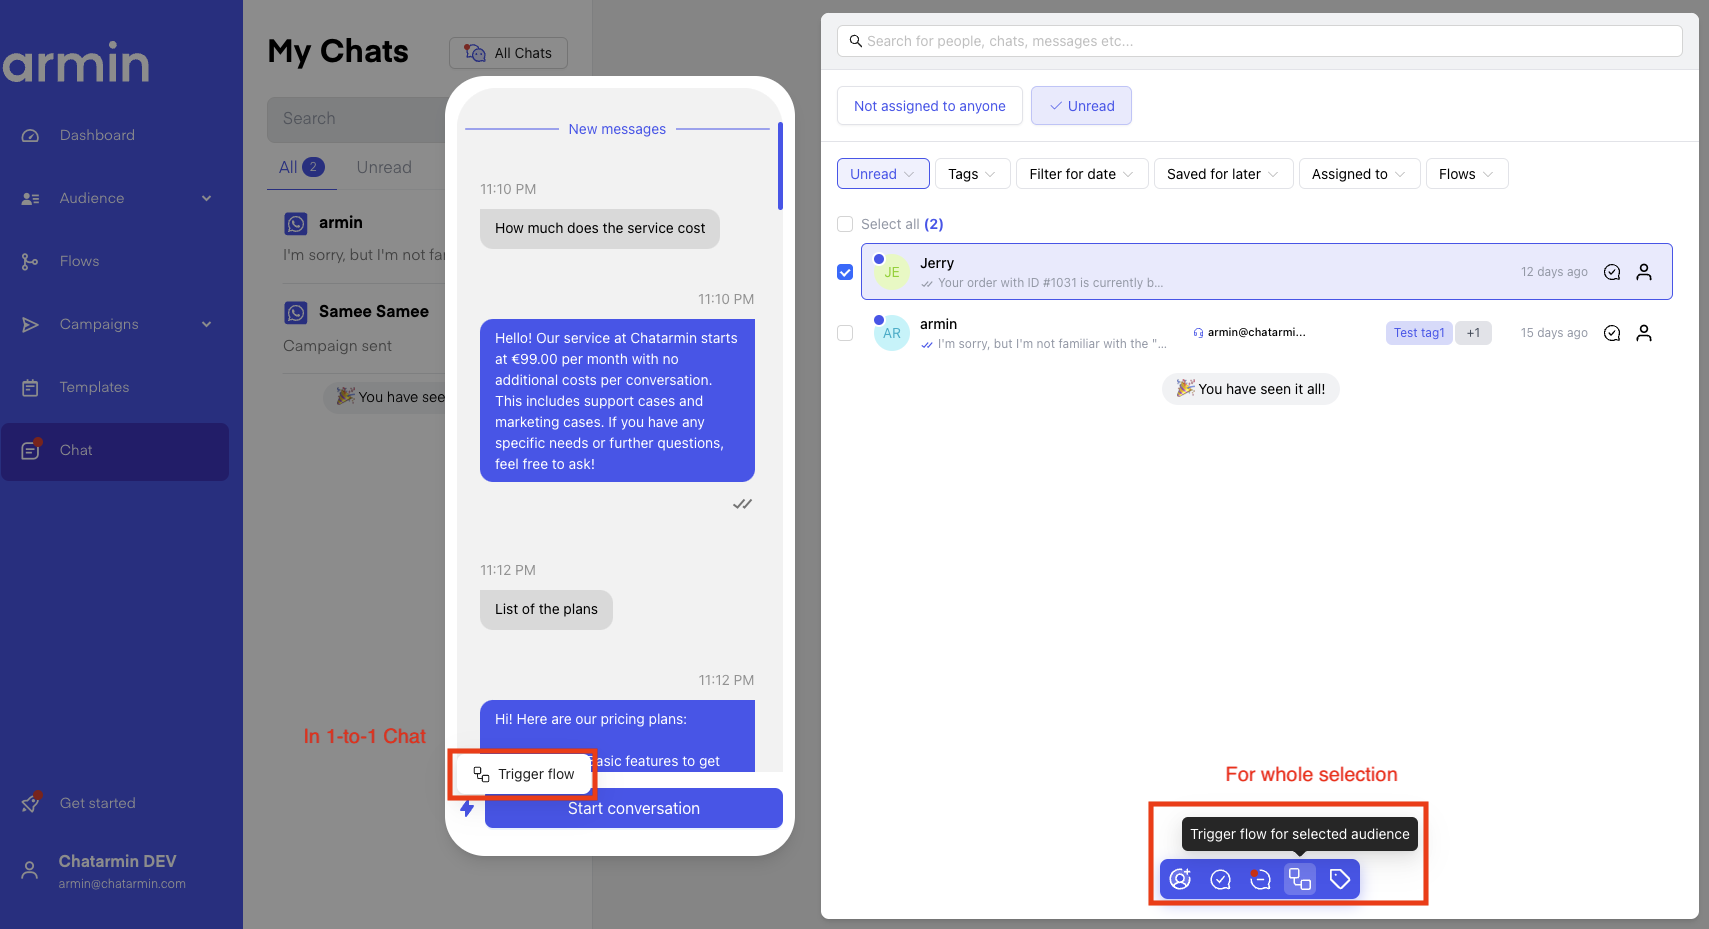Click the assign person icon on armin's row

[x=1644, y=333]
